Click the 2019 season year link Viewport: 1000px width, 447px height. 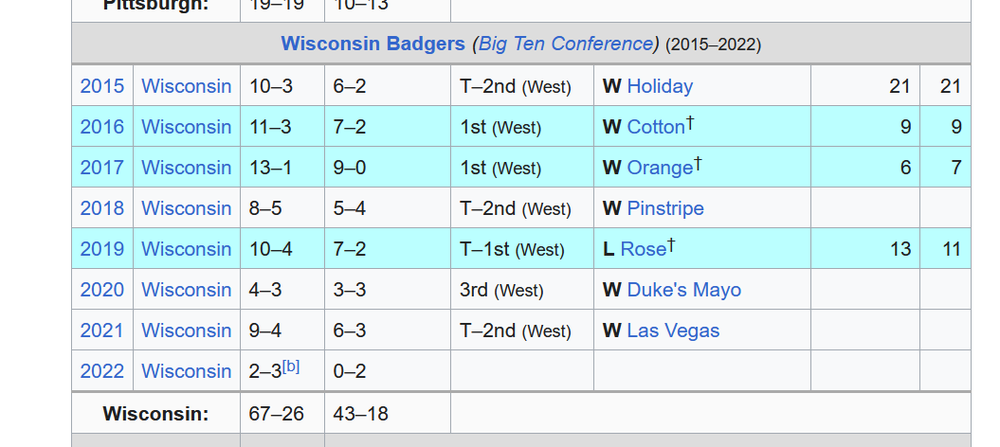click(102, 249)
